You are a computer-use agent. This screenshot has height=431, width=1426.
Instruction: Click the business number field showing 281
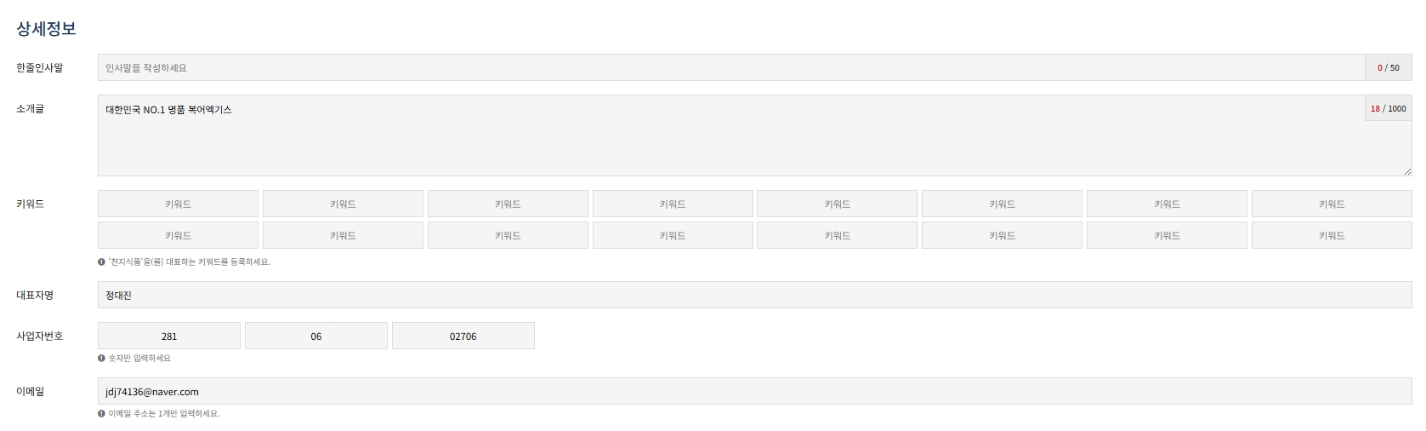169,336
